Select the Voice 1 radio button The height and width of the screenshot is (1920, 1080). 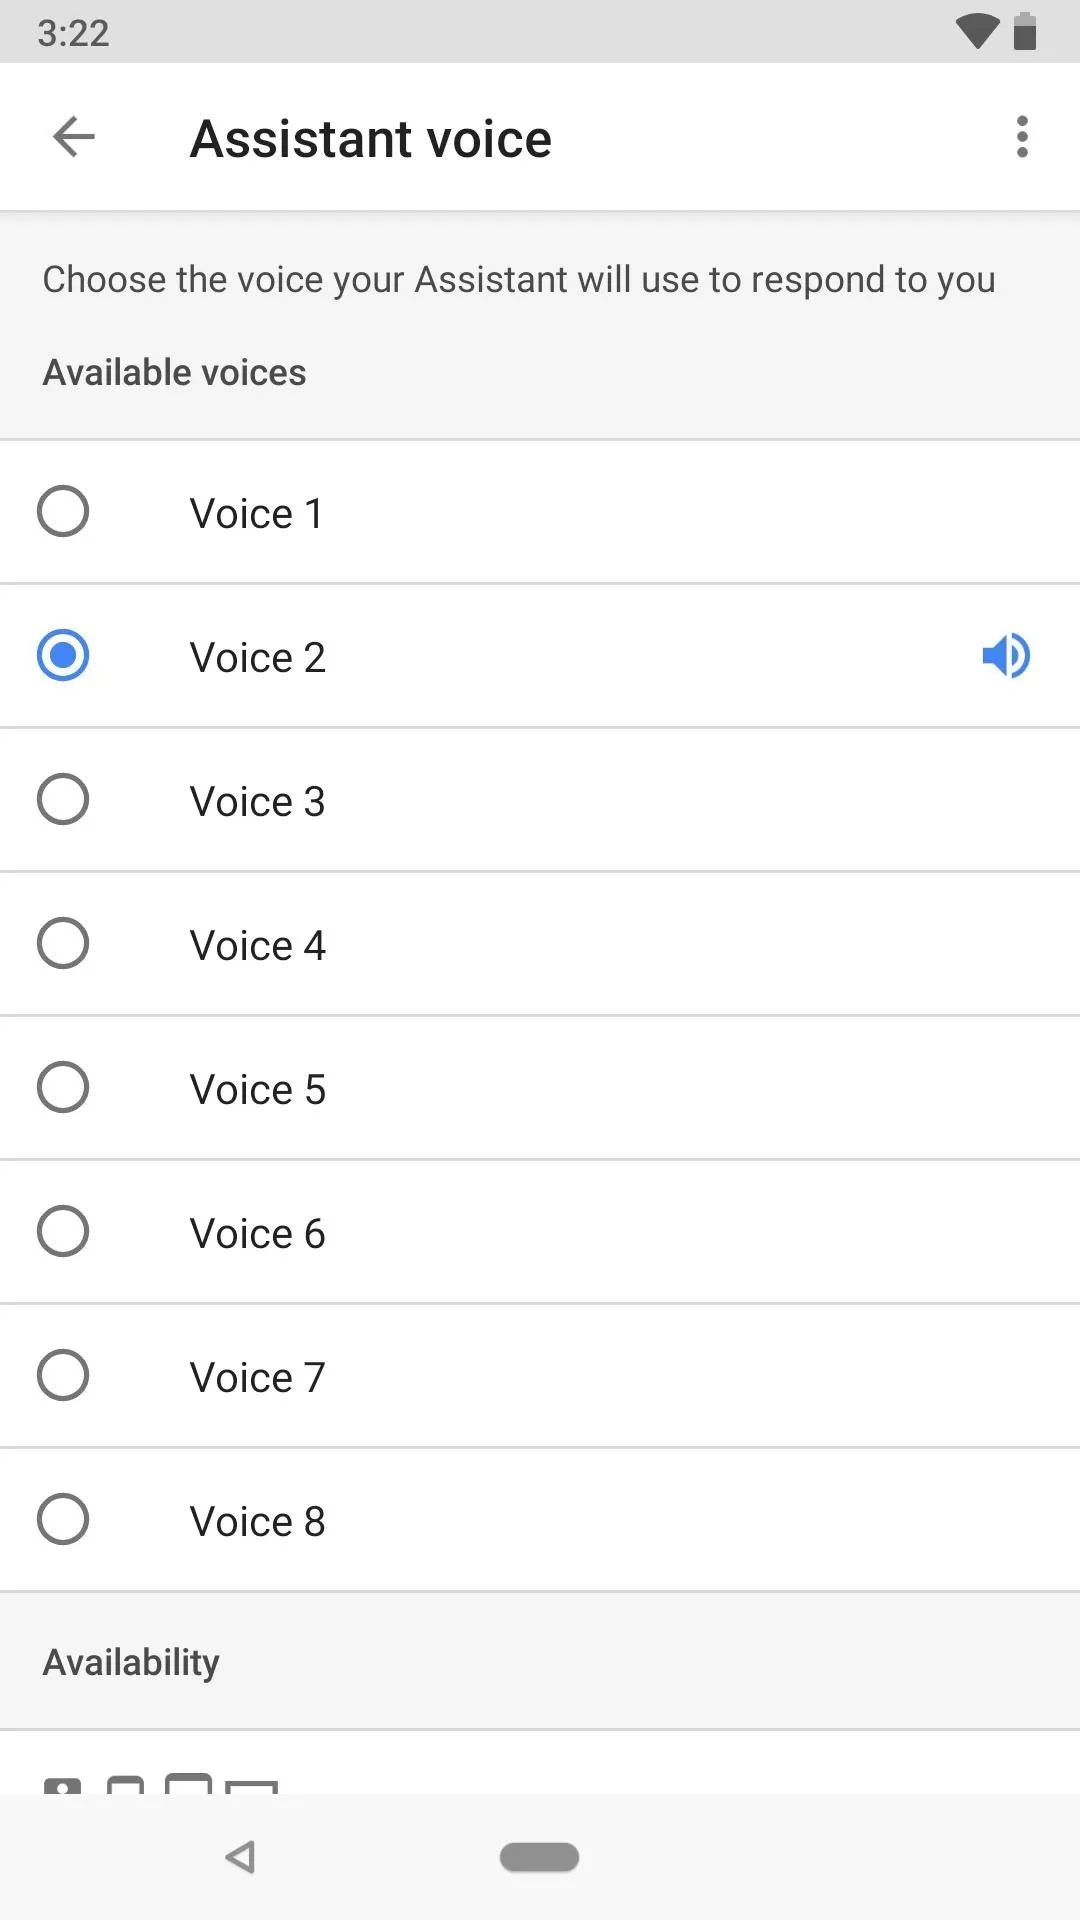(x=63, y=511)
